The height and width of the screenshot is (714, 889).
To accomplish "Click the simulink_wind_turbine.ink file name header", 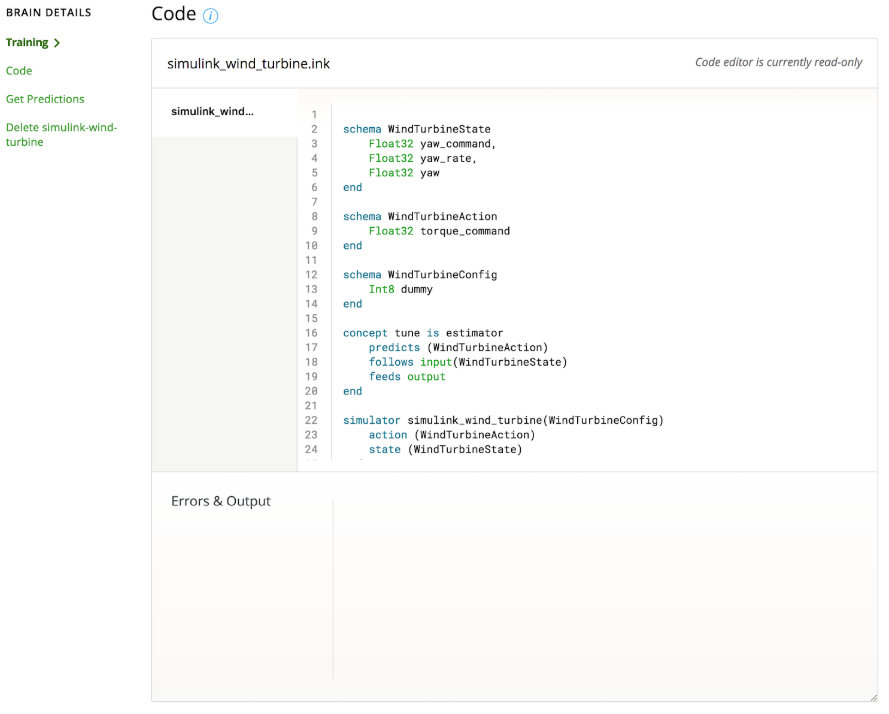I will (248, 64).
